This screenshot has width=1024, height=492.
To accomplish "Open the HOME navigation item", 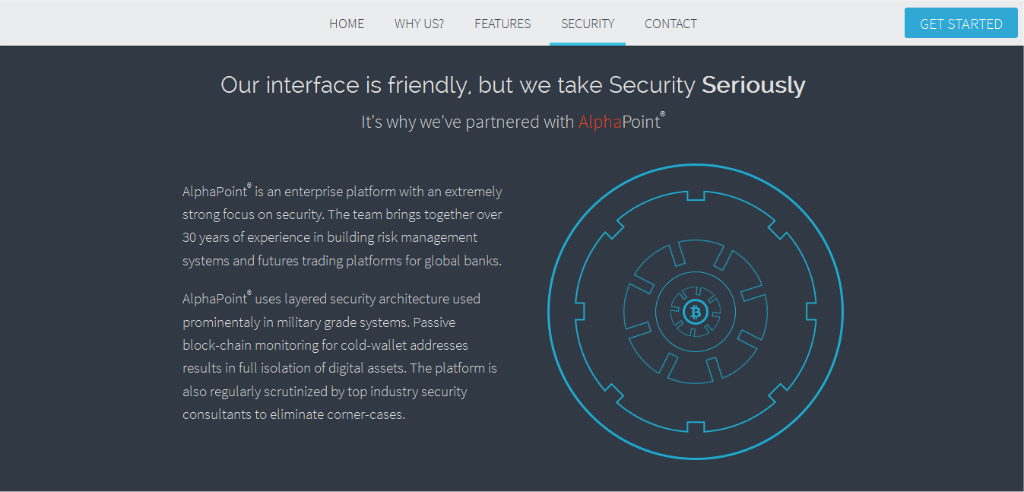I will (347, 24).
